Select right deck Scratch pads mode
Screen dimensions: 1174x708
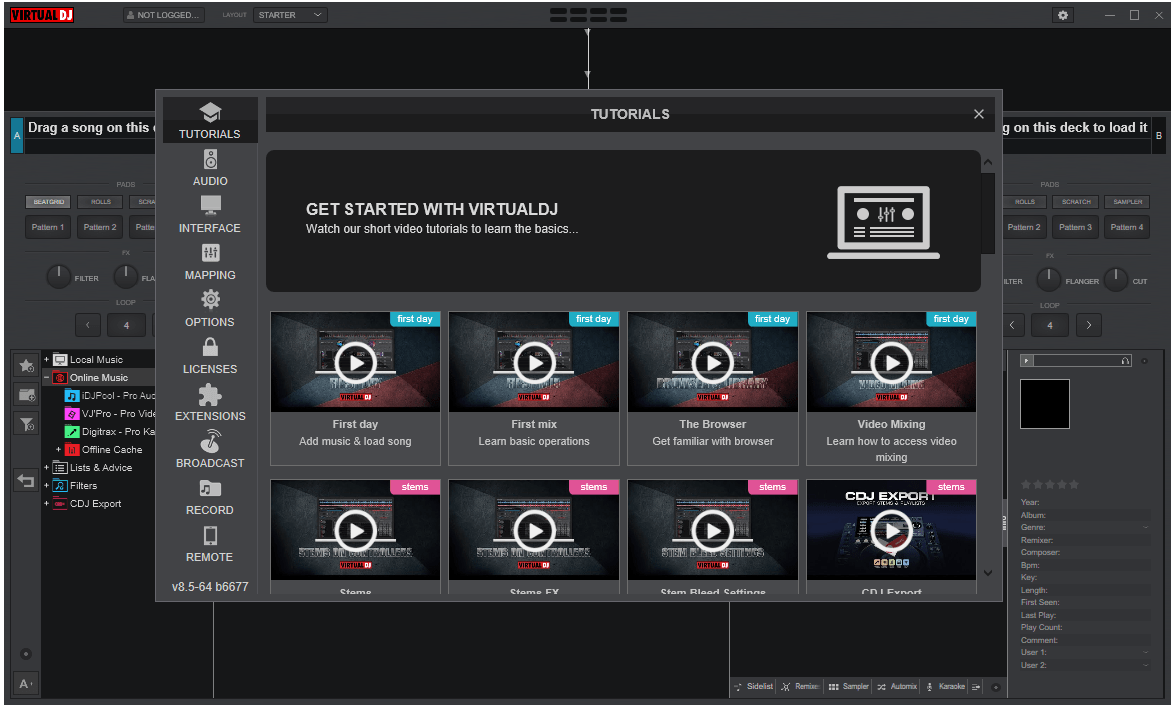1076,202
